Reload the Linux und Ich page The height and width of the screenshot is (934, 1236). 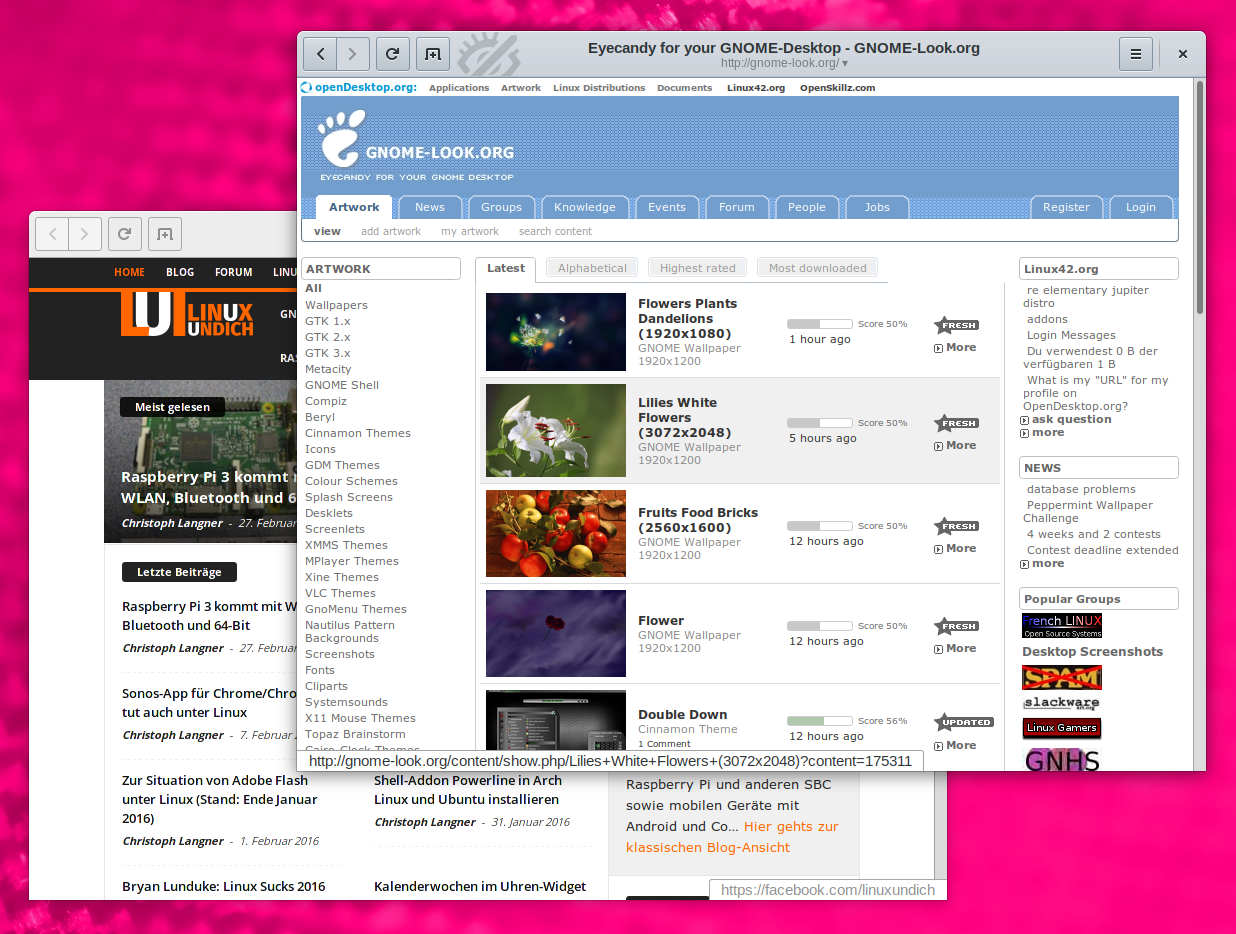click(125, 234)
